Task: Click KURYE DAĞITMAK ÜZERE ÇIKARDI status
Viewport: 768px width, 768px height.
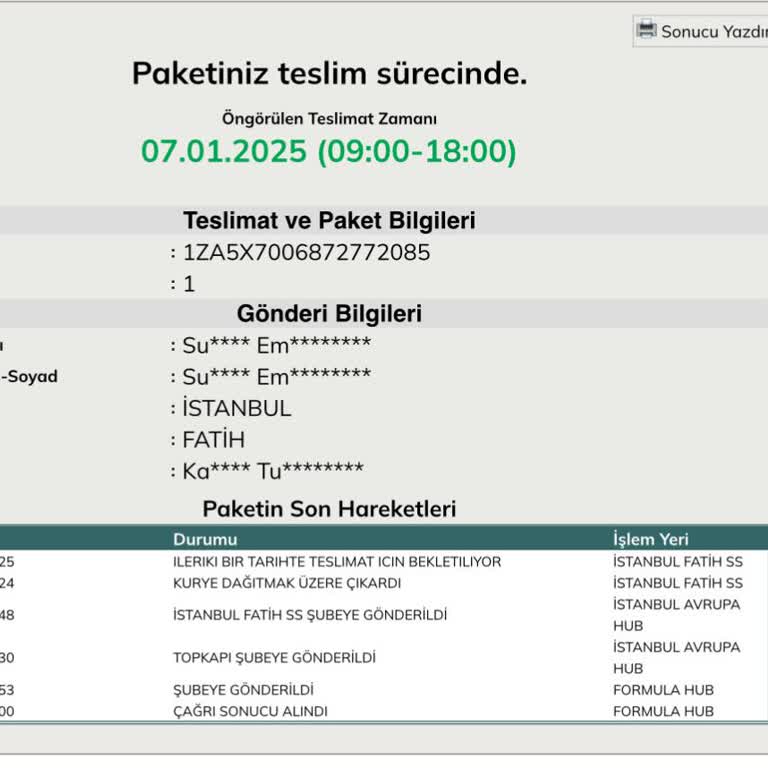Action: click(x=287, y=583)
